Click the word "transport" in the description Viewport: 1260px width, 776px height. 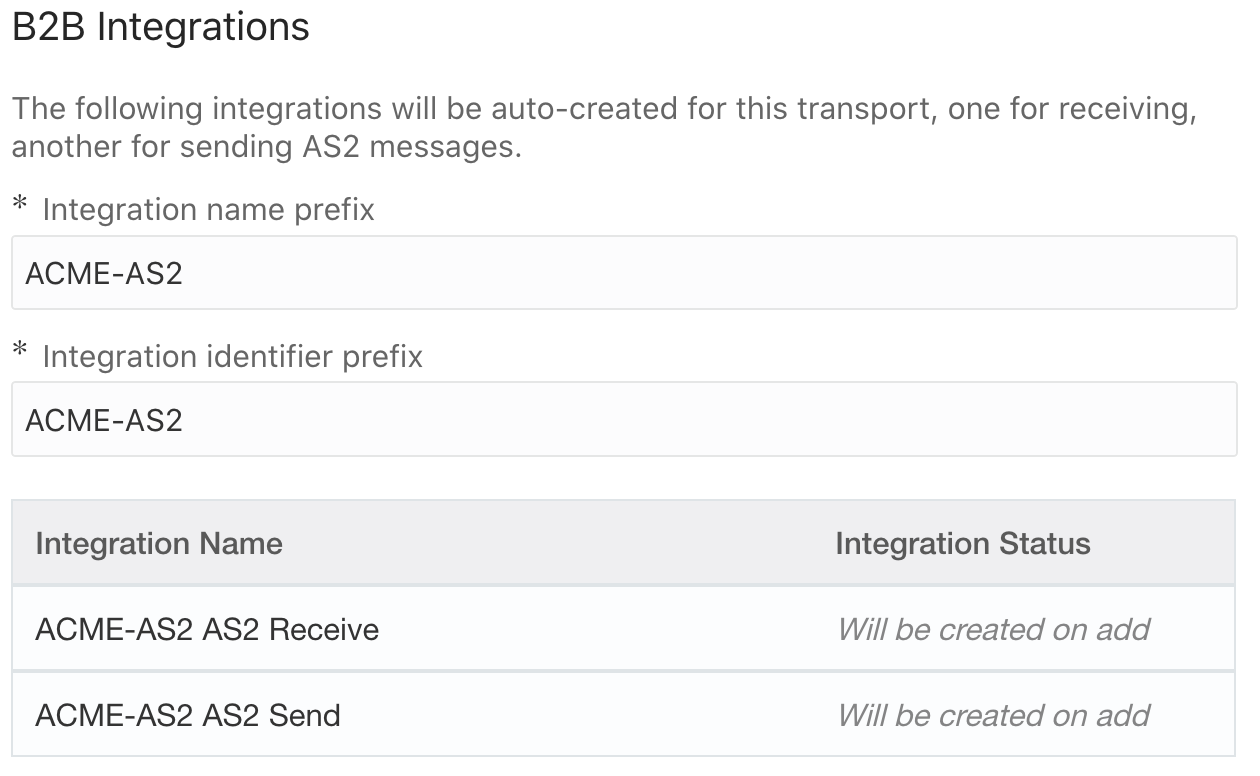(x=863, y=107)
